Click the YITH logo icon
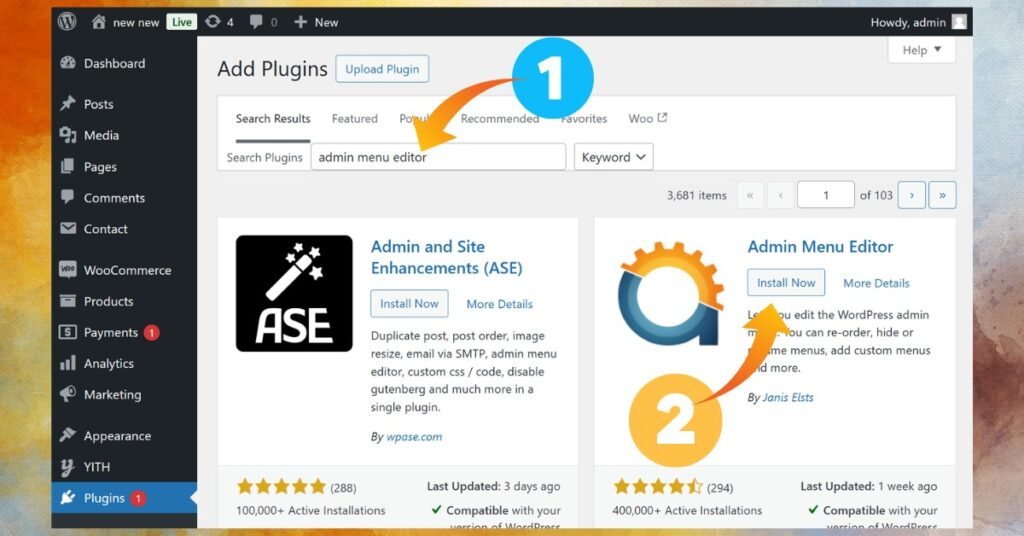 click(67, 467)
